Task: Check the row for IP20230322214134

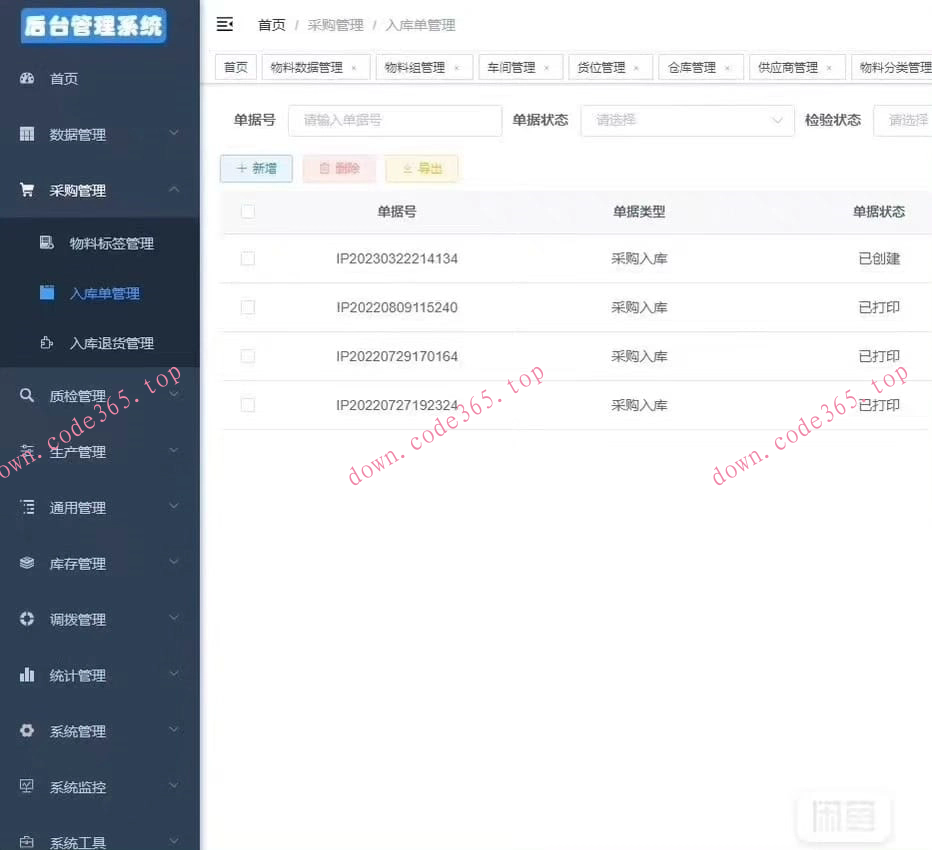Action: (x=247, y=258)
